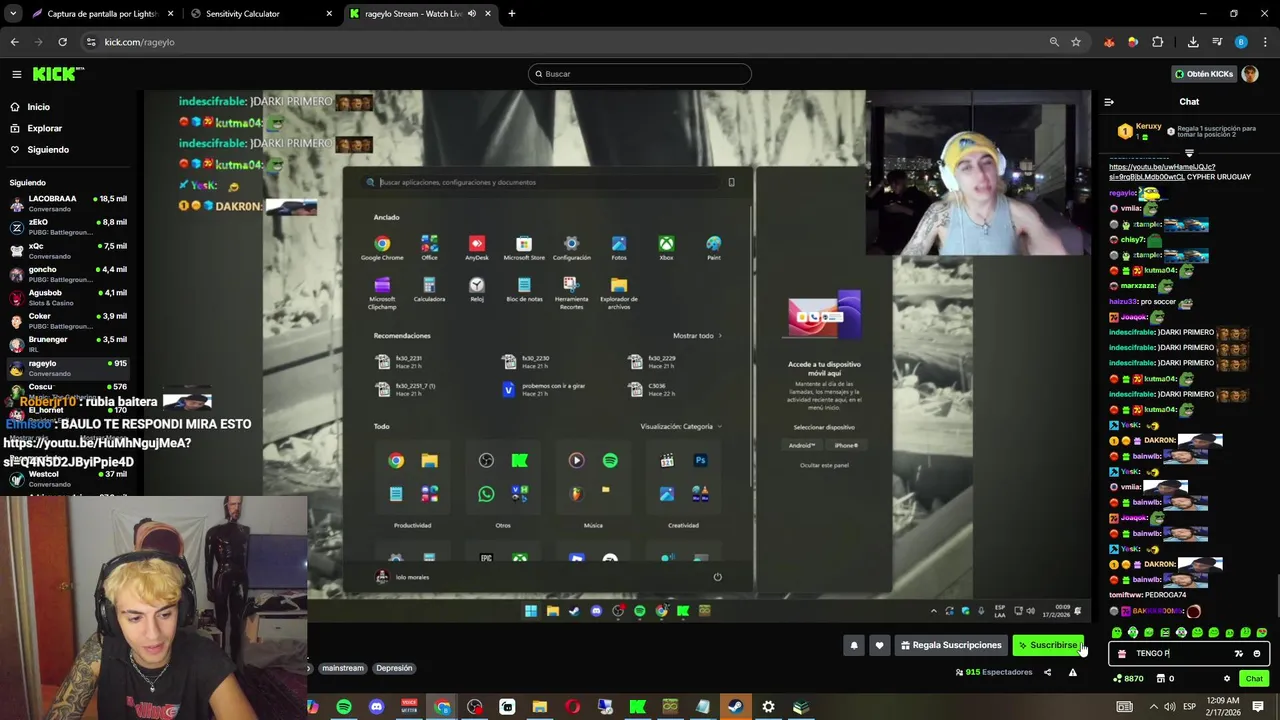This screenshot has height=720, width=1280.
Task: Send message with the green Chat button
Action: pyautogui.click(x=1254, y=679)
